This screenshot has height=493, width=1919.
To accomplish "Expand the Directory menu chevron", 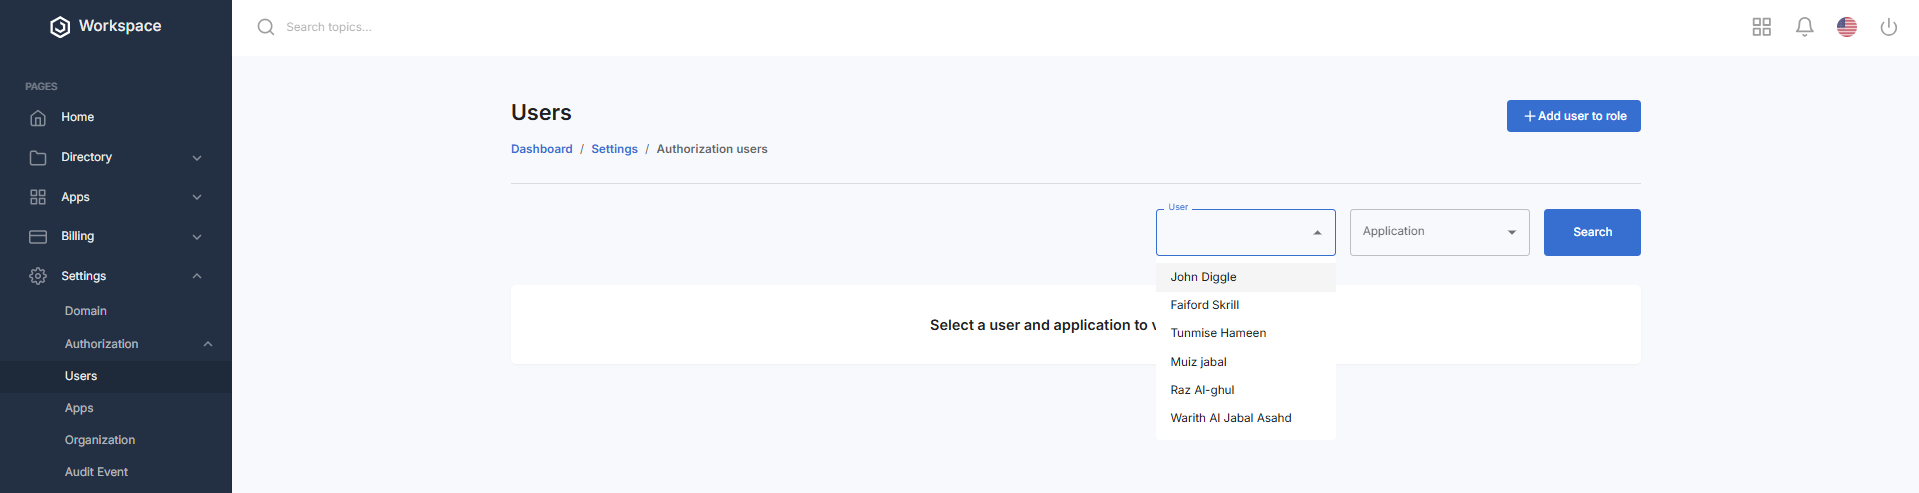I will tap(197, 158).
